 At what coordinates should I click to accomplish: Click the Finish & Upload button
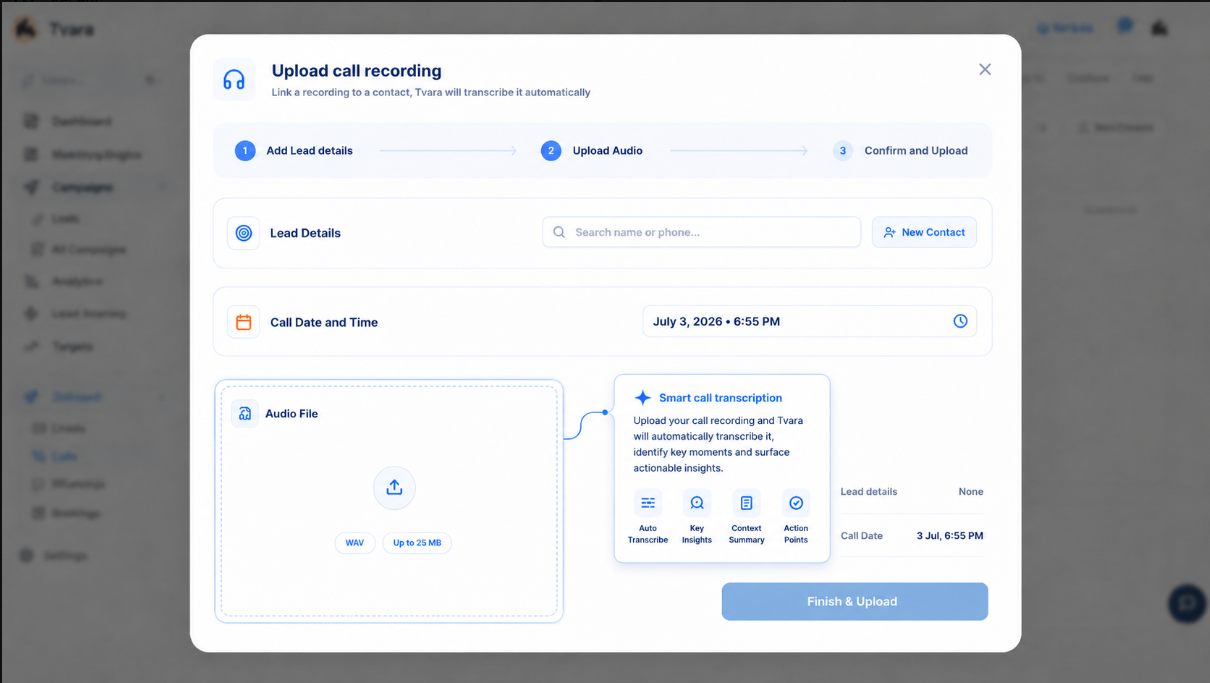tap(854, 601)
